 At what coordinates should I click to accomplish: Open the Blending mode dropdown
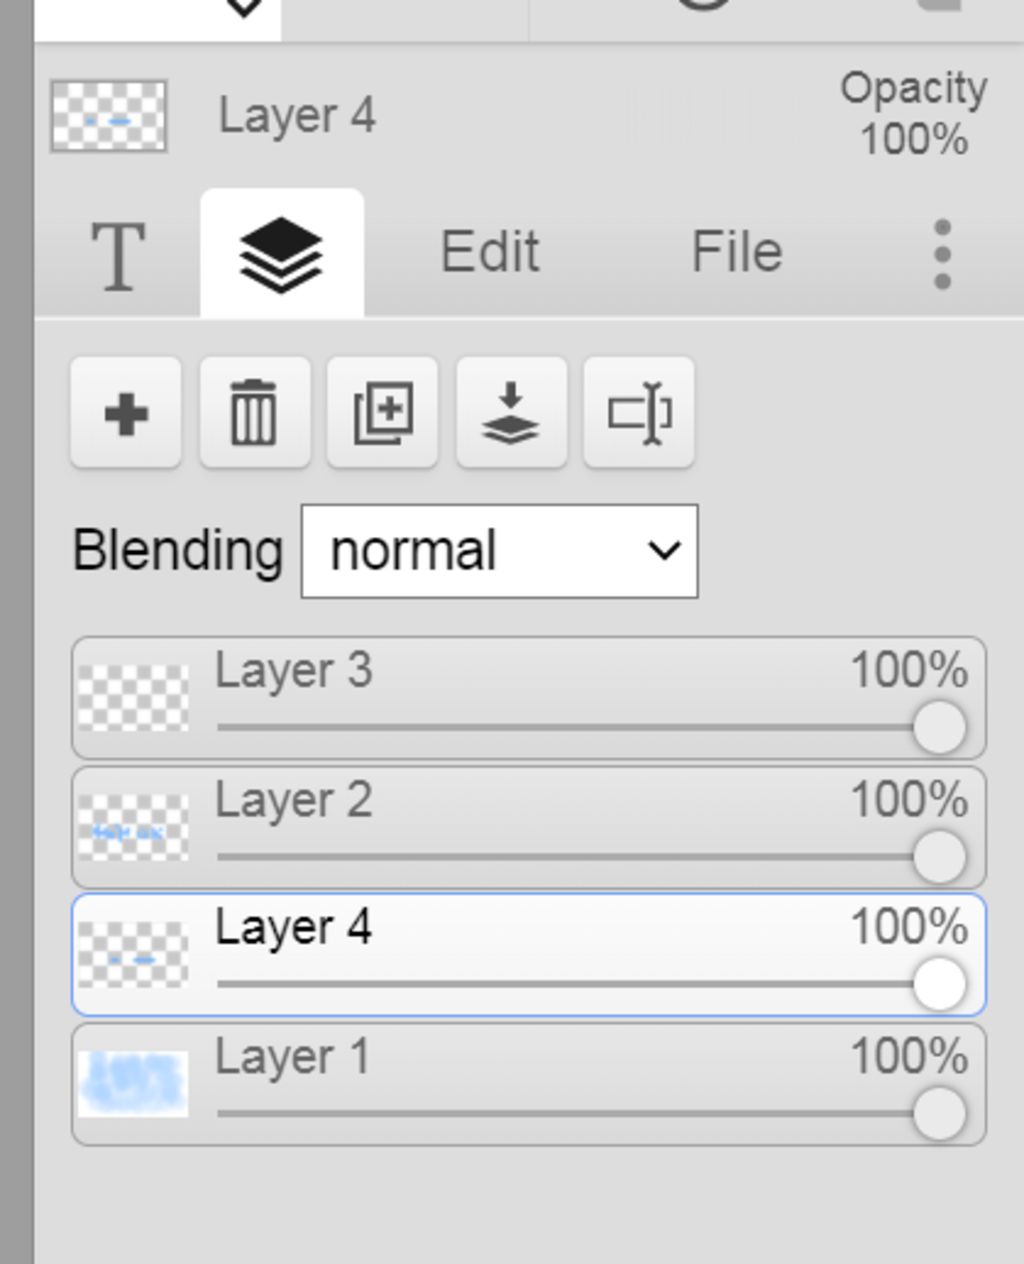(x=499, y=551)
